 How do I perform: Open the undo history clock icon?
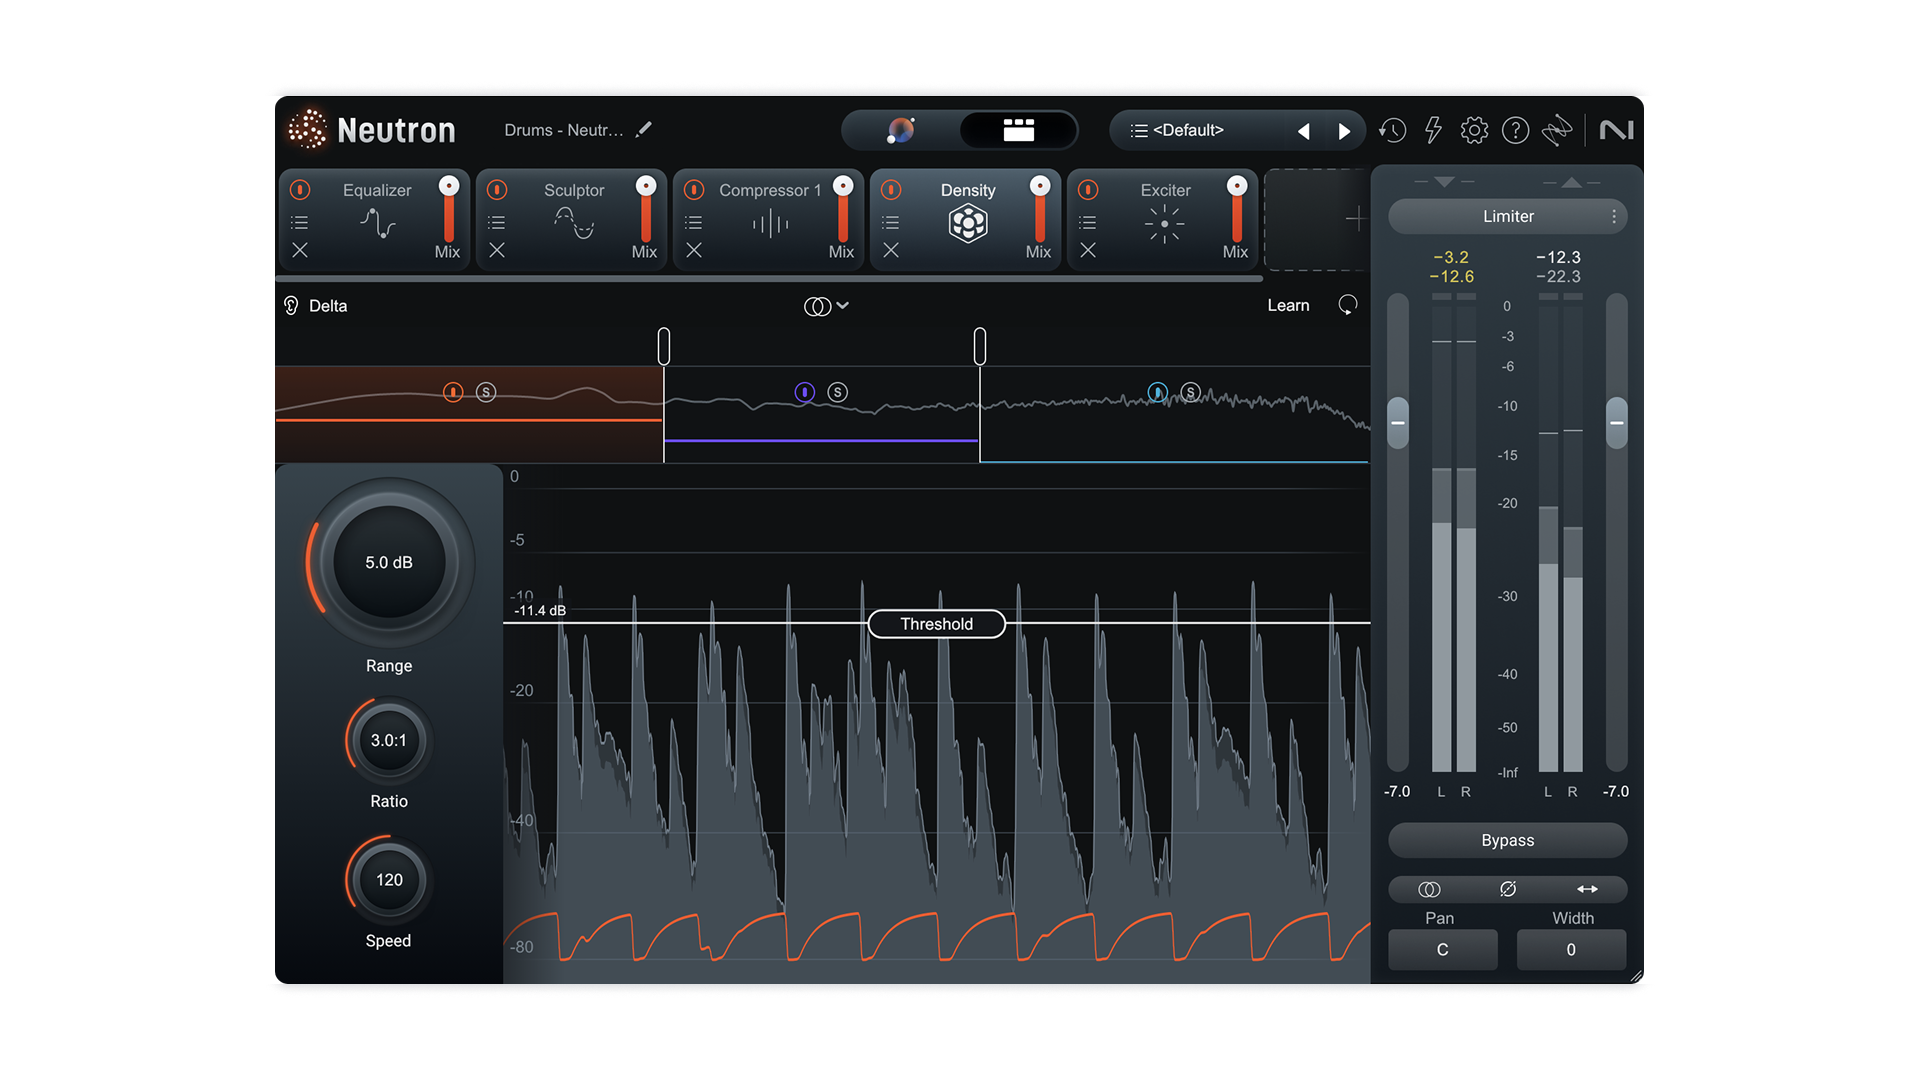coord(1392,130)
